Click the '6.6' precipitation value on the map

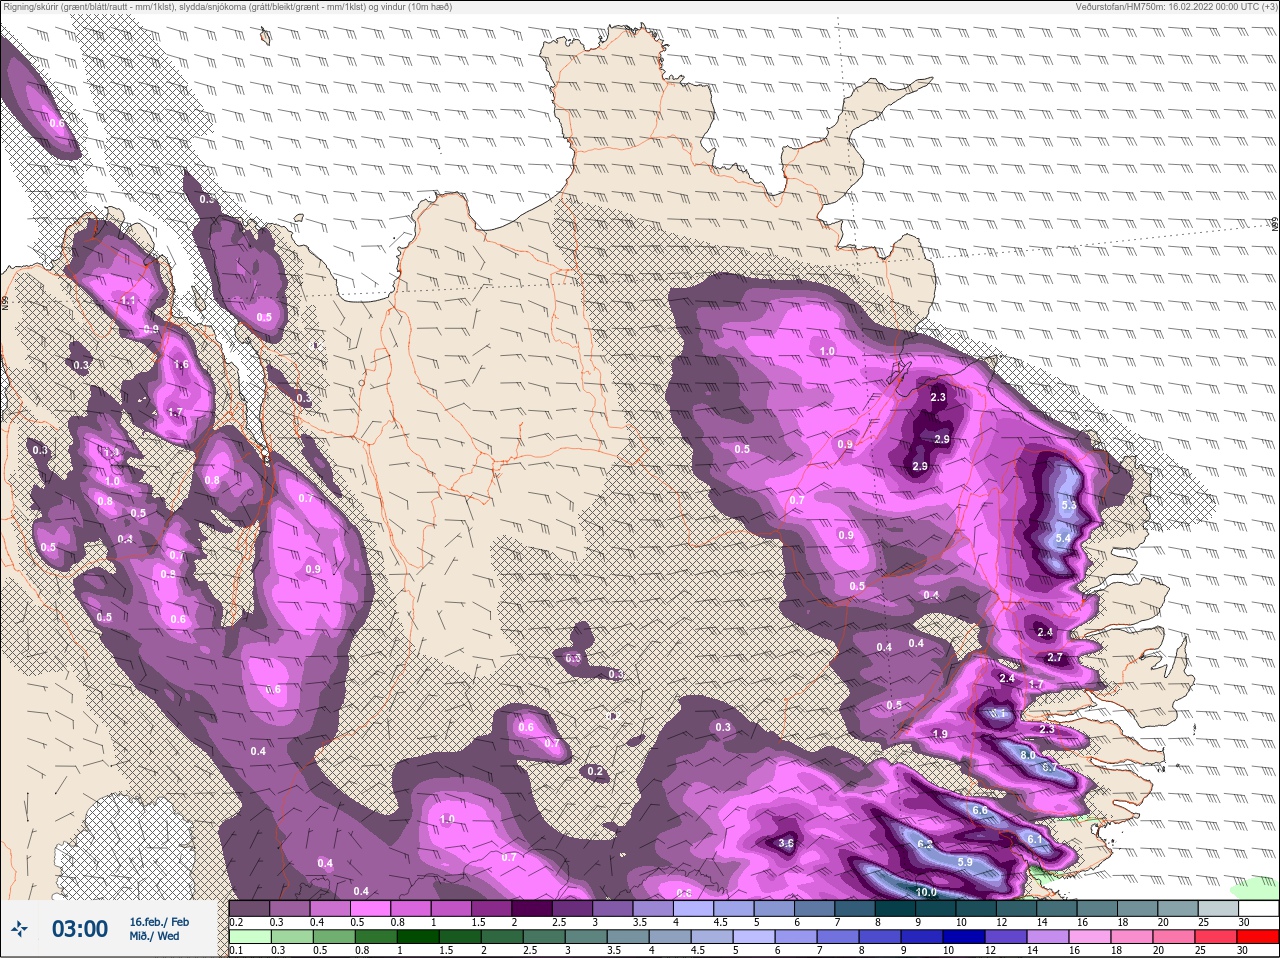[x=980, y=810]
